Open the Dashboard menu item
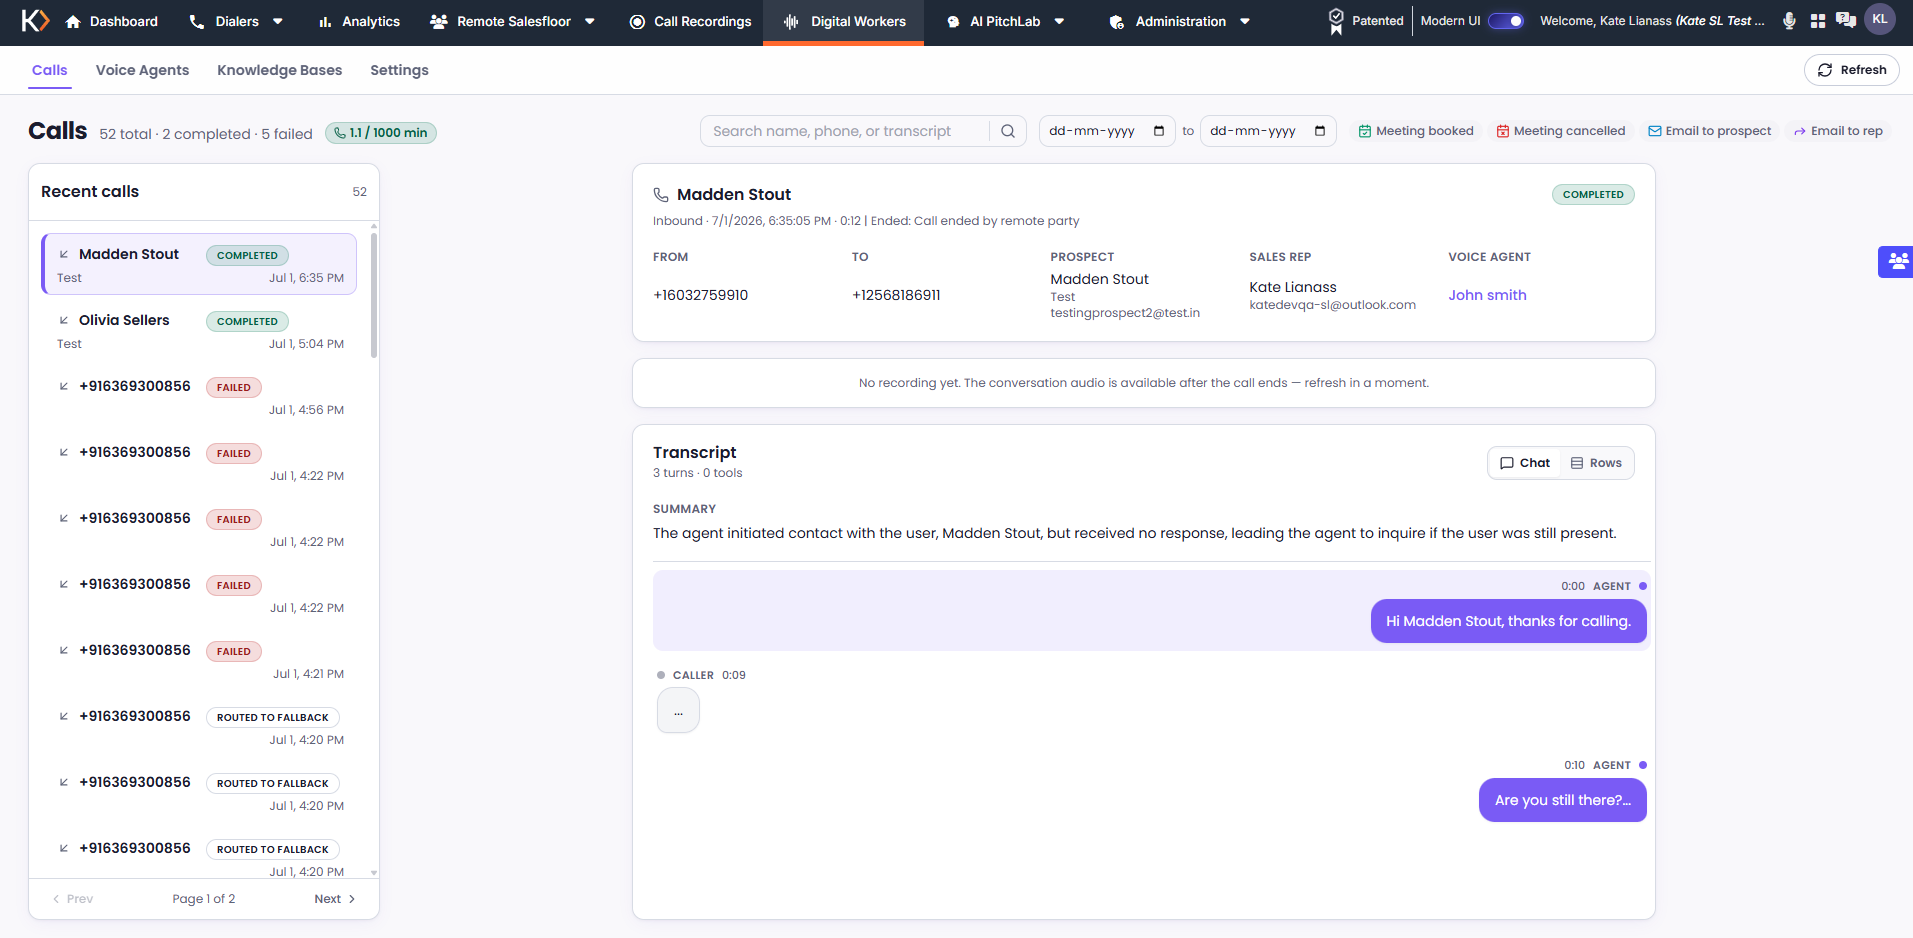The width and height of the screenshot is (1913, 938). pyautogui.click(x=112, y=21)
